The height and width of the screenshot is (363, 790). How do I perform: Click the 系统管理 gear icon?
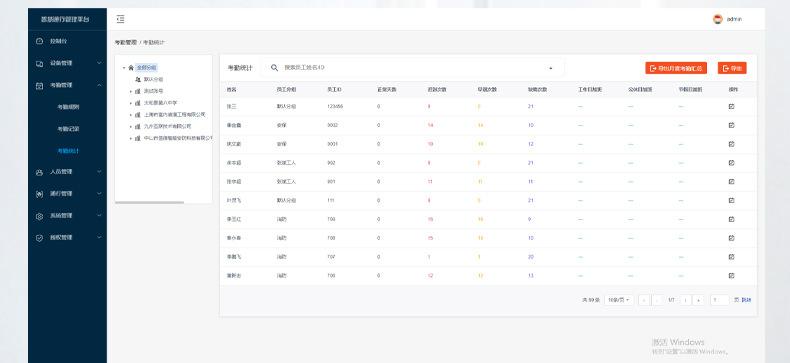(39, 216)
